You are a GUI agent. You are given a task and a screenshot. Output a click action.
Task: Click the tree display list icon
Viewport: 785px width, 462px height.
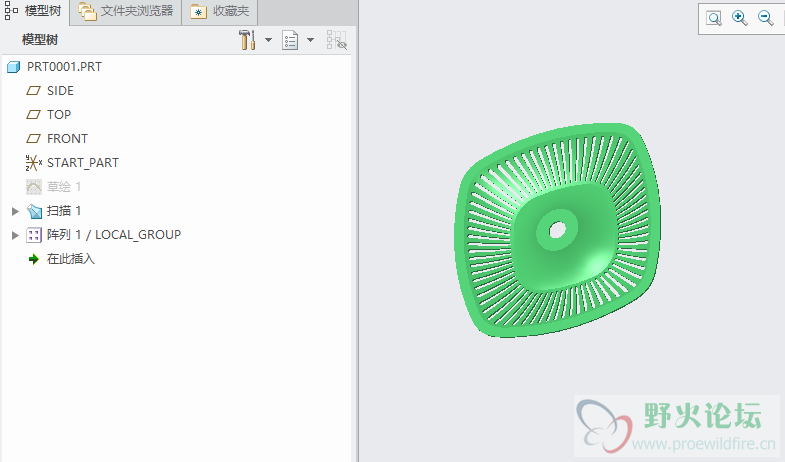[291, 40]
